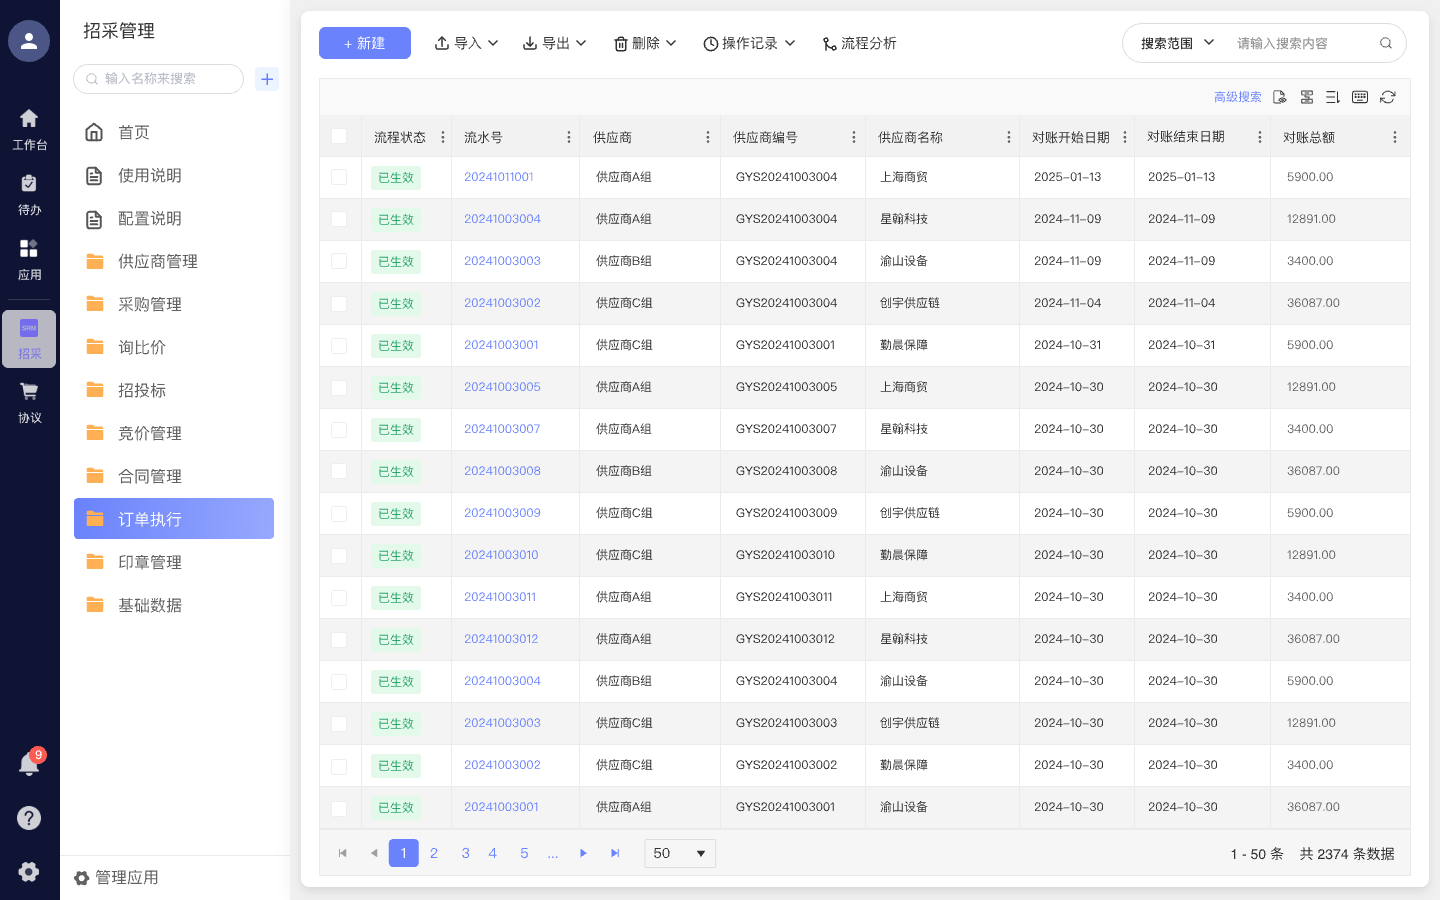Open 对账结束日期 column options menu
The width and height of the screenshot is (1440, 900).
coord(1260,137)
